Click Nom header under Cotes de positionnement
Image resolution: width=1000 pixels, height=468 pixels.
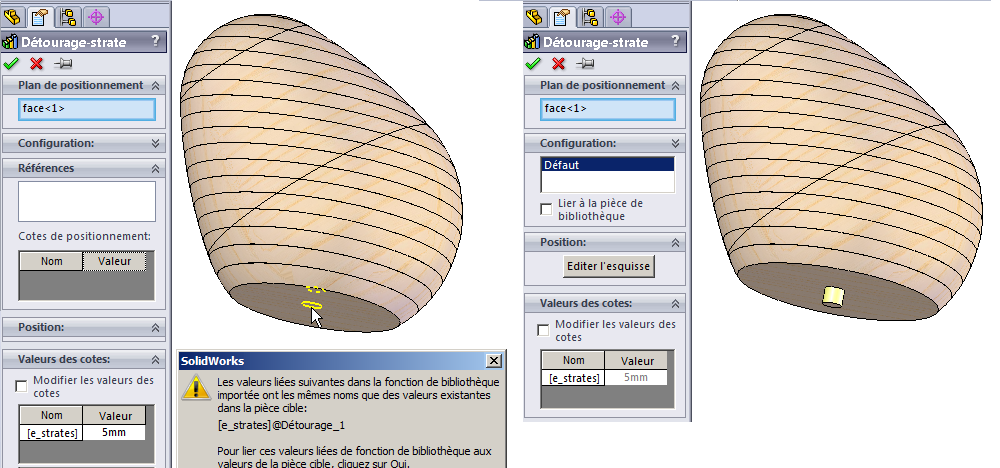[x=51, y=261]
